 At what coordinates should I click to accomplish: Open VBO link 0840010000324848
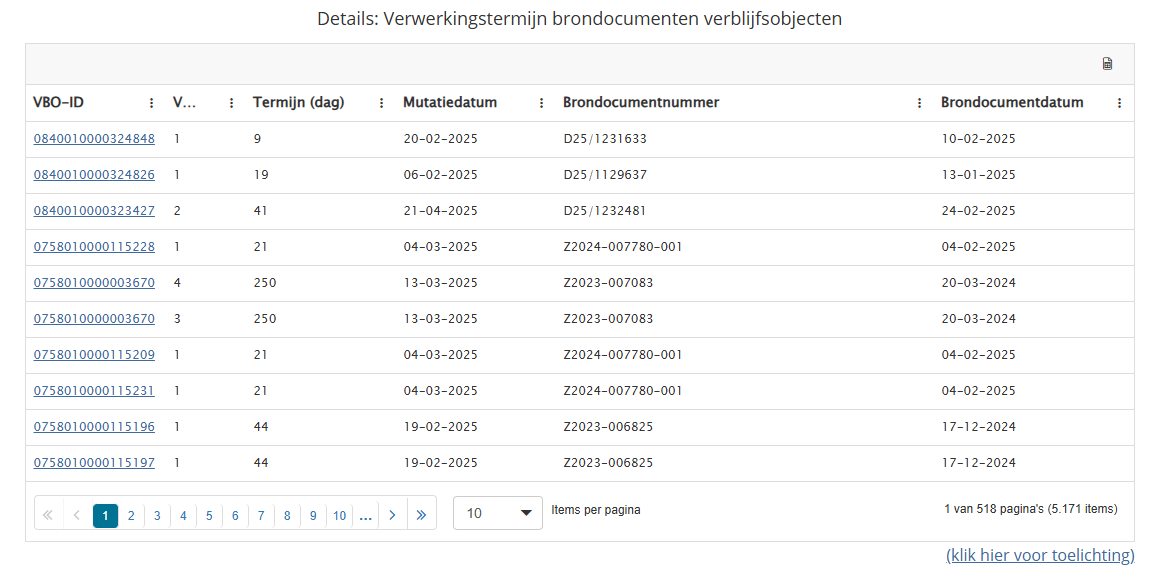coord(95,139)
